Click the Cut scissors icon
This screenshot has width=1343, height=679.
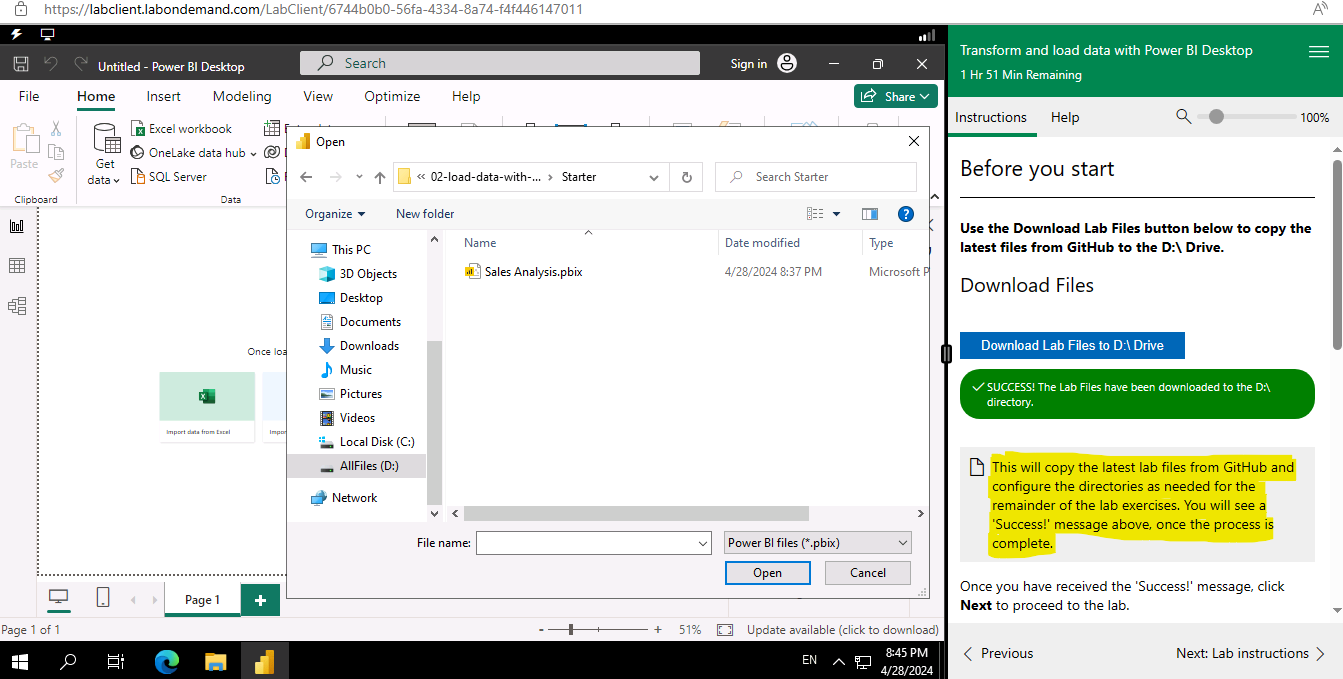(56, 129)
